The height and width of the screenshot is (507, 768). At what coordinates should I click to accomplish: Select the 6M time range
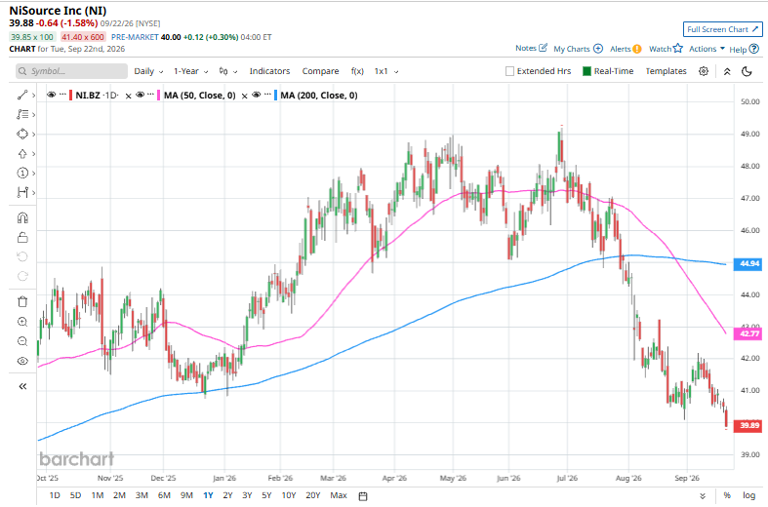point(164,495)
